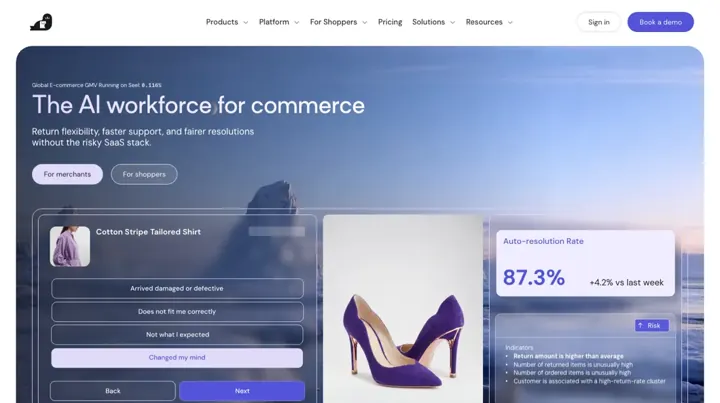Click the Auto-resolution Rate heading

(543, 241)
